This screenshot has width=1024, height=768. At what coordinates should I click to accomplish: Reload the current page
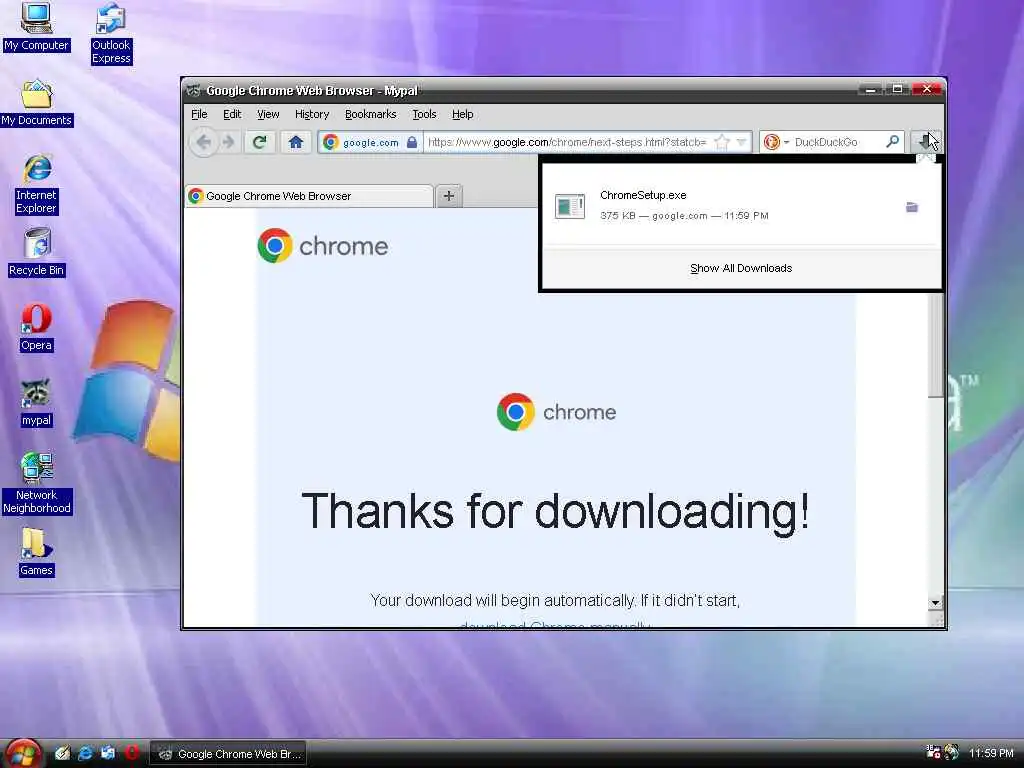[x=260, y=142]
